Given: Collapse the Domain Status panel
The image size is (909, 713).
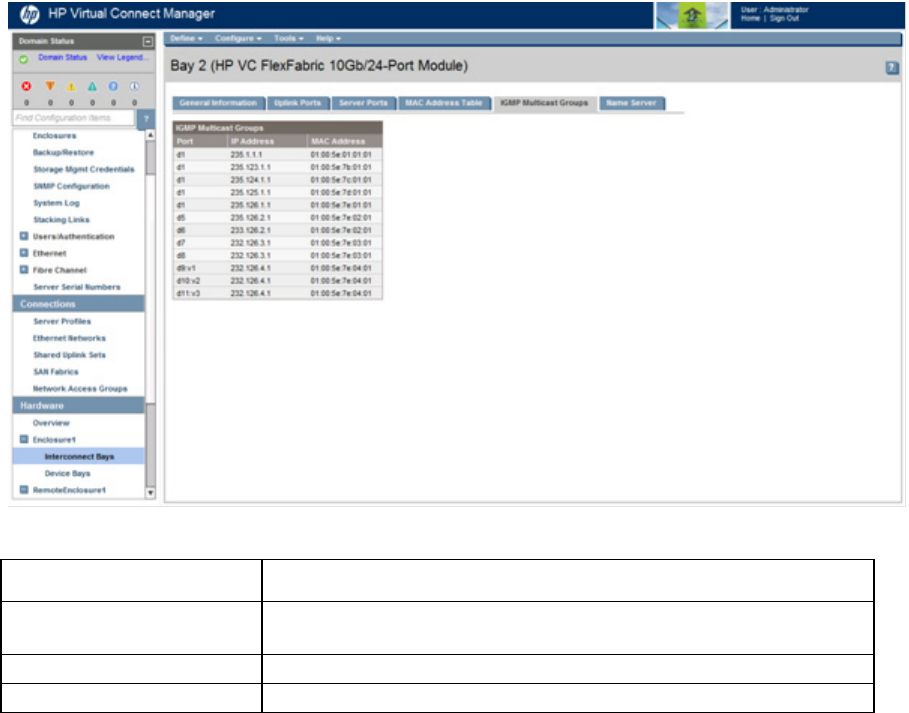Looking at the screenshot, I should click(x=148, y=42).
